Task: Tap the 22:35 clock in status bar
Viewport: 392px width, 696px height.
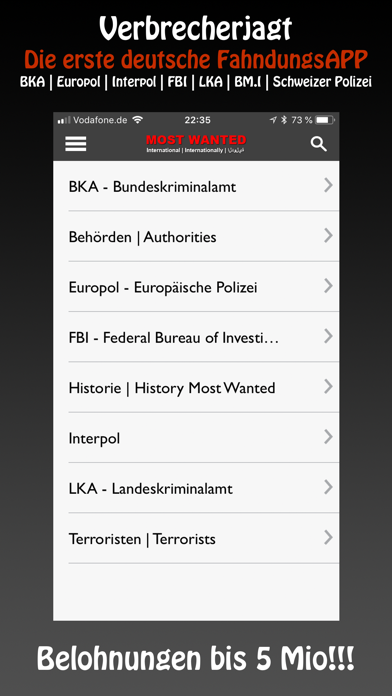Action: click(198, 120)
